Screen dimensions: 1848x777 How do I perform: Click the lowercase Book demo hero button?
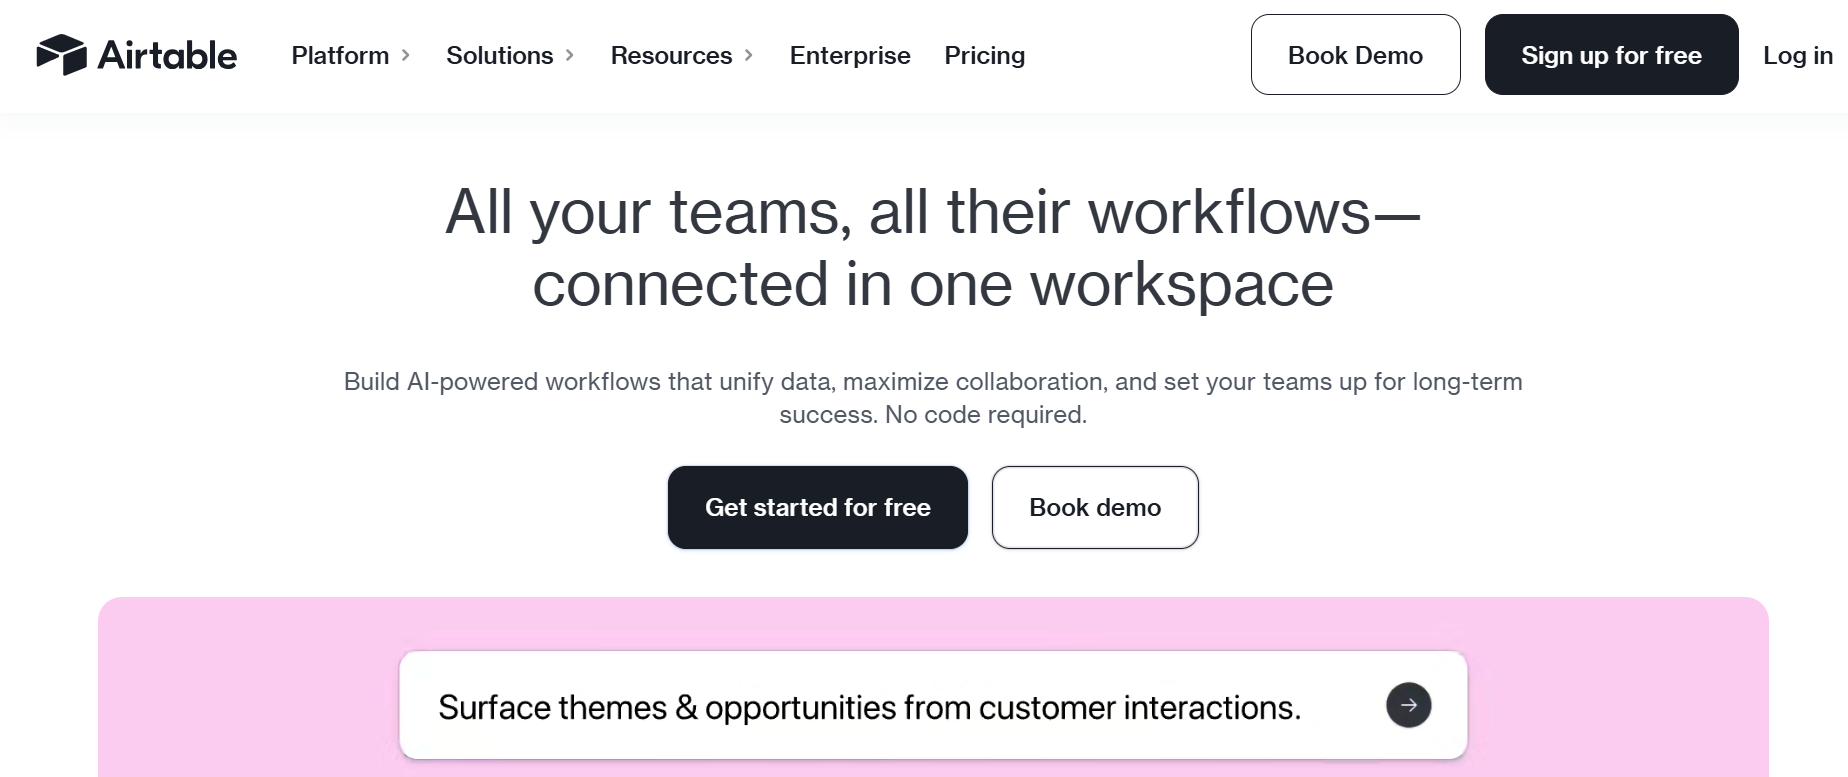1095,507
